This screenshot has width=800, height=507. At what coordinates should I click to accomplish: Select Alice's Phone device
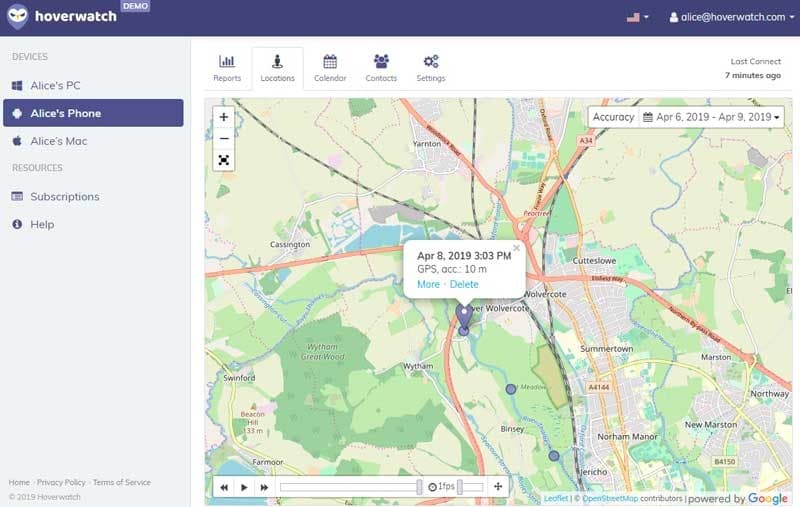point(93,113)
